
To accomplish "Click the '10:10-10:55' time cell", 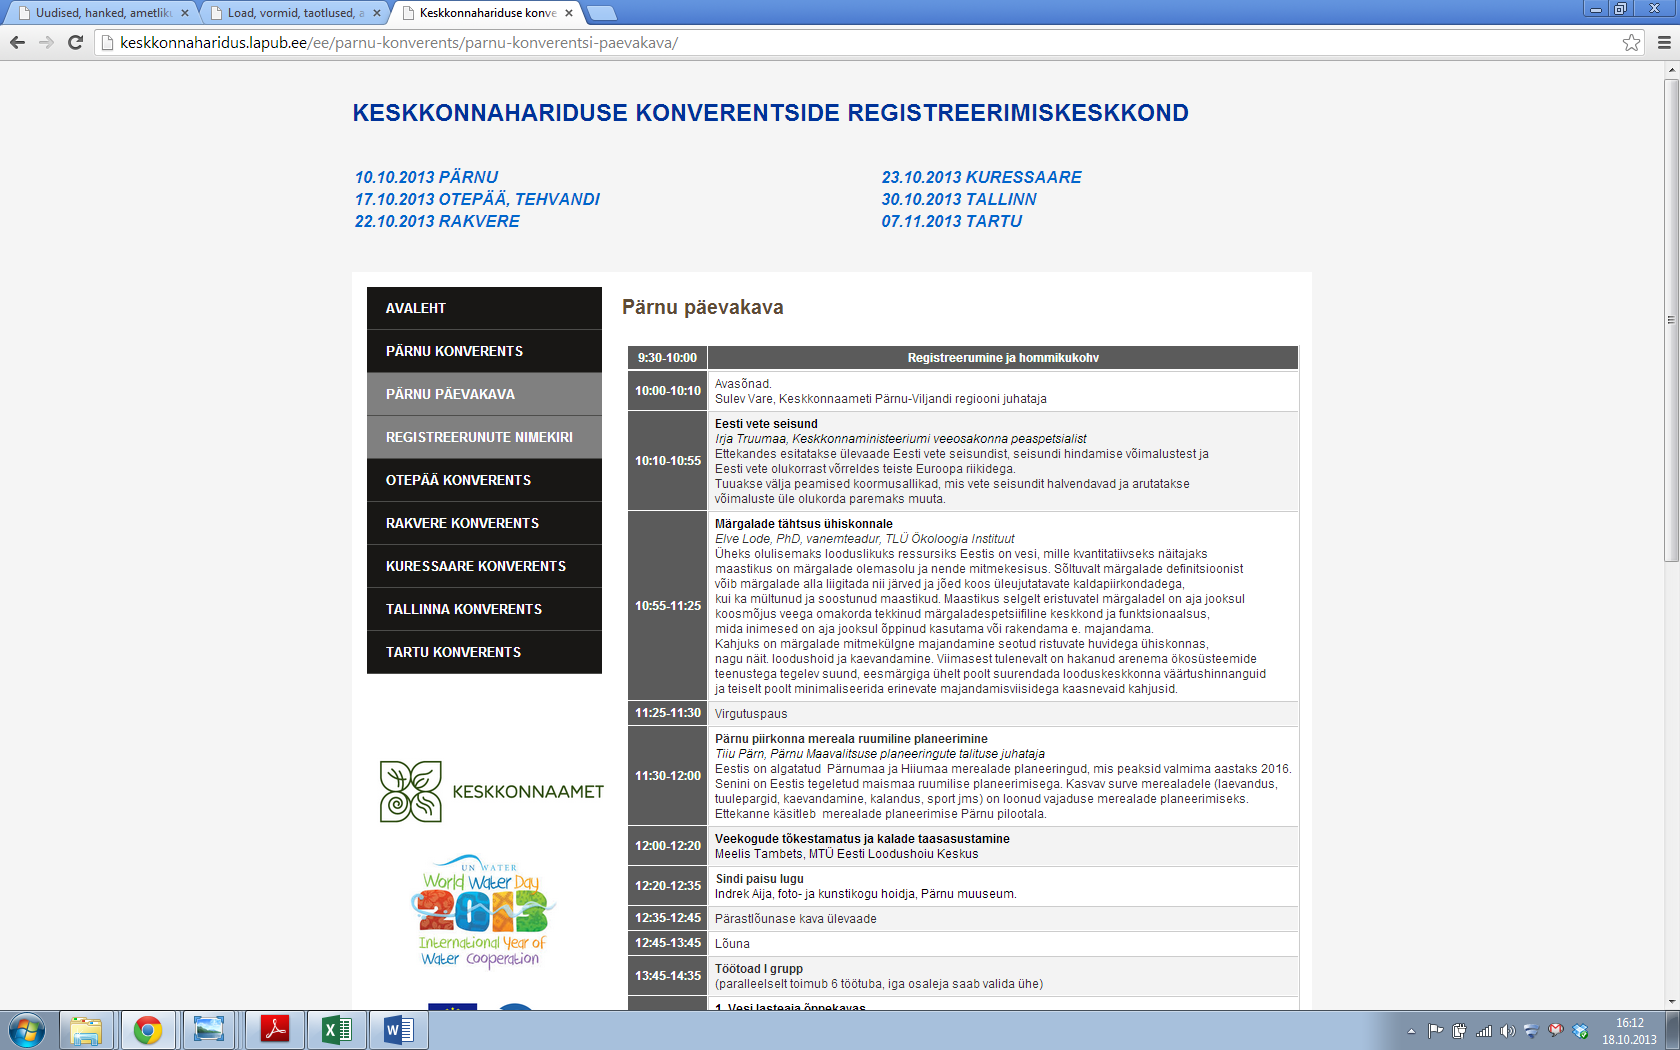I will point(668,461).
